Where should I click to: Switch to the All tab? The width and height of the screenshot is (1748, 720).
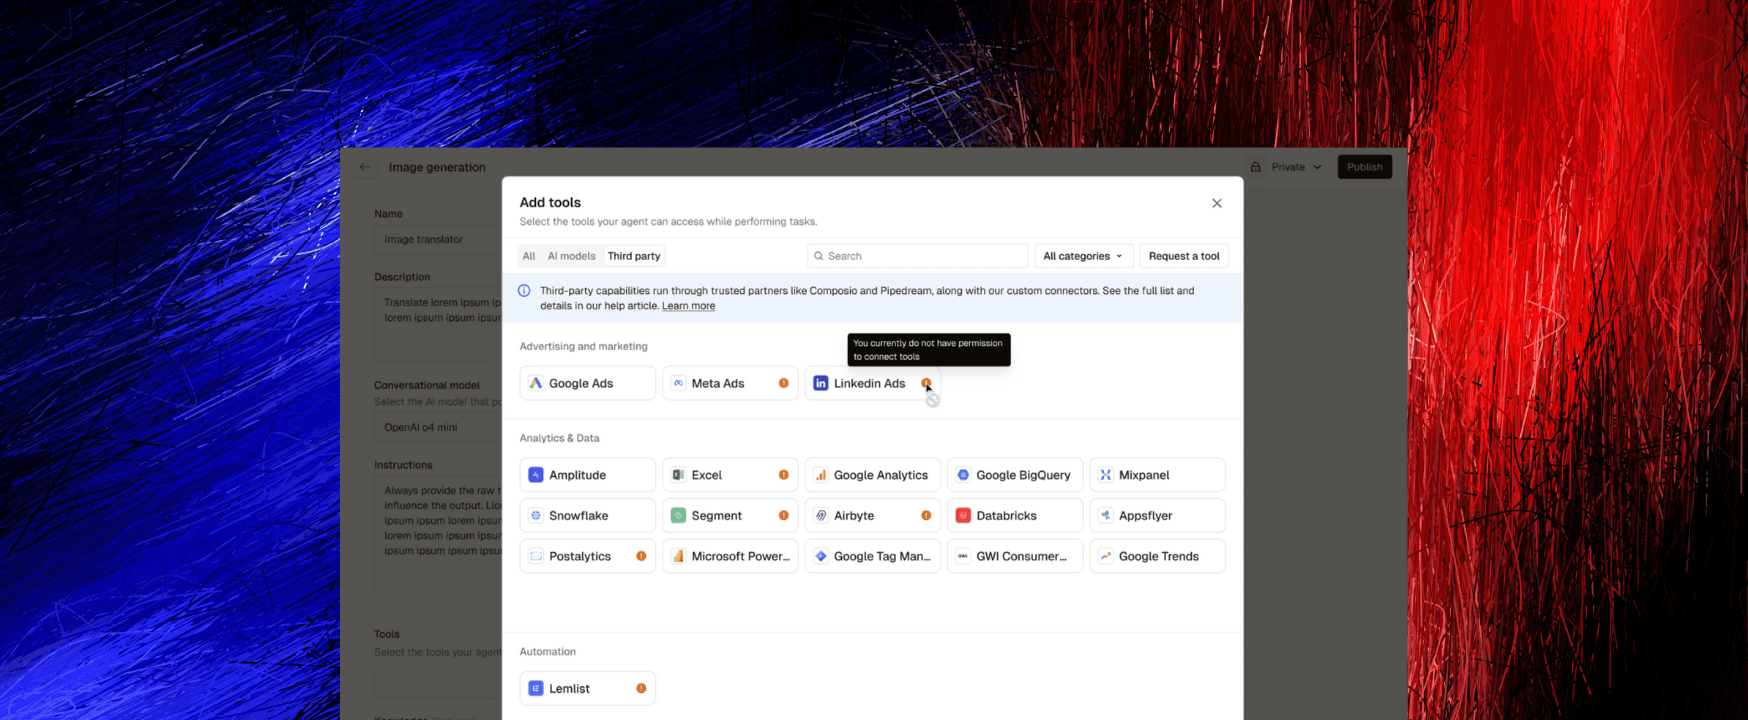pyautogui.click(x=529, y=256)
